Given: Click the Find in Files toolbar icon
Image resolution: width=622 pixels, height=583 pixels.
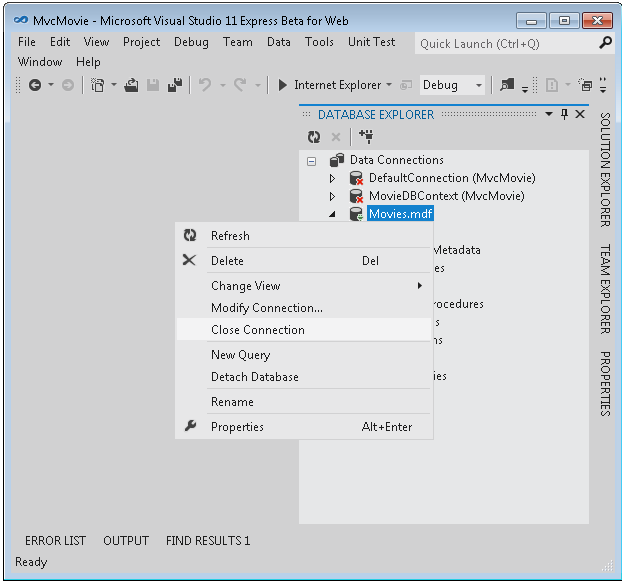Looking at the screenshot, I should click(507, 85).
